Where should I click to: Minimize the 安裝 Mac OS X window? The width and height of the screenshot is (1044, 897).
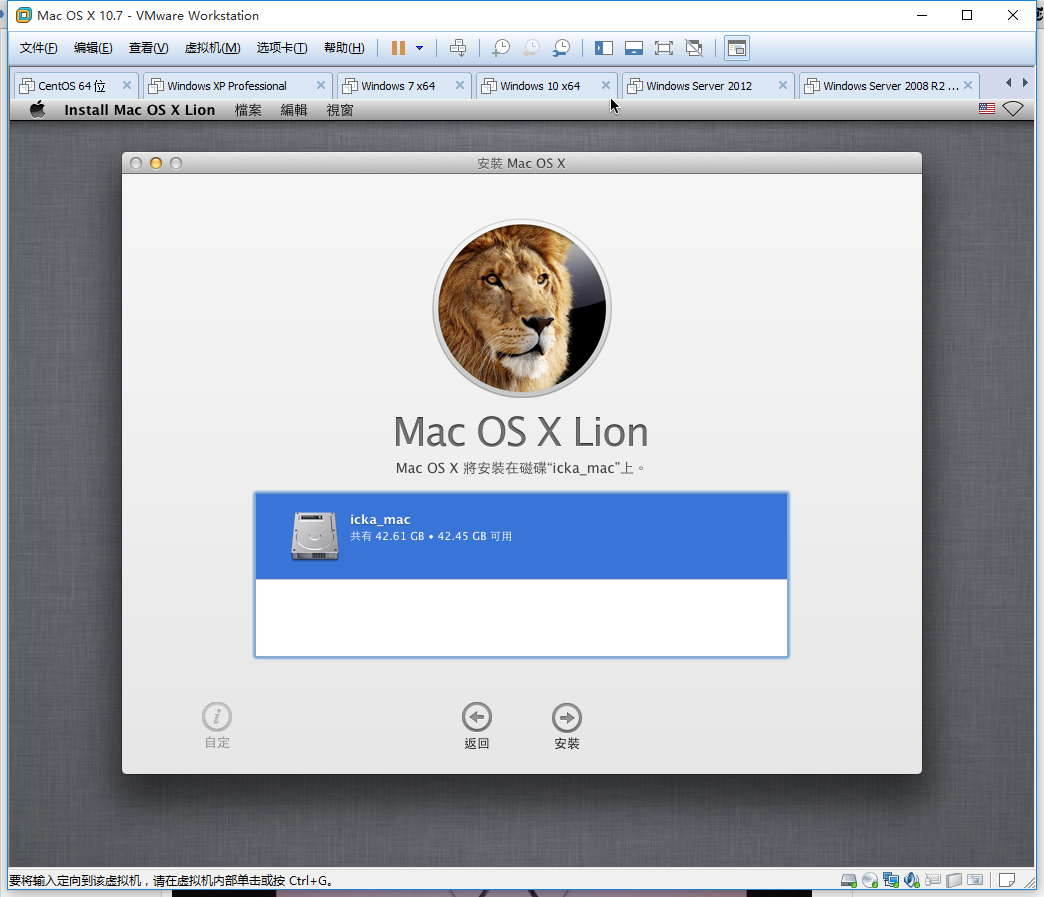click(x=156, y=163)
